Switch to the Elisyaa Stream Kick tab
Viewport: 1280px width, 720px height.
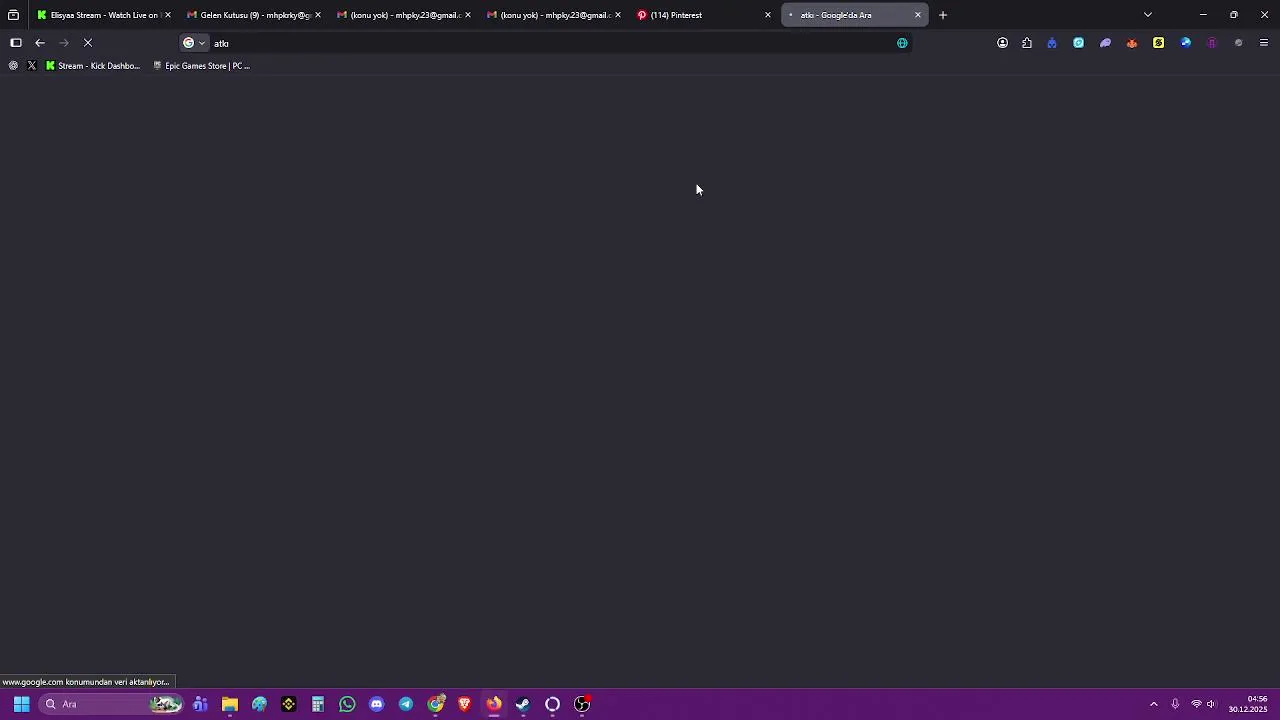tap(104, 15)
